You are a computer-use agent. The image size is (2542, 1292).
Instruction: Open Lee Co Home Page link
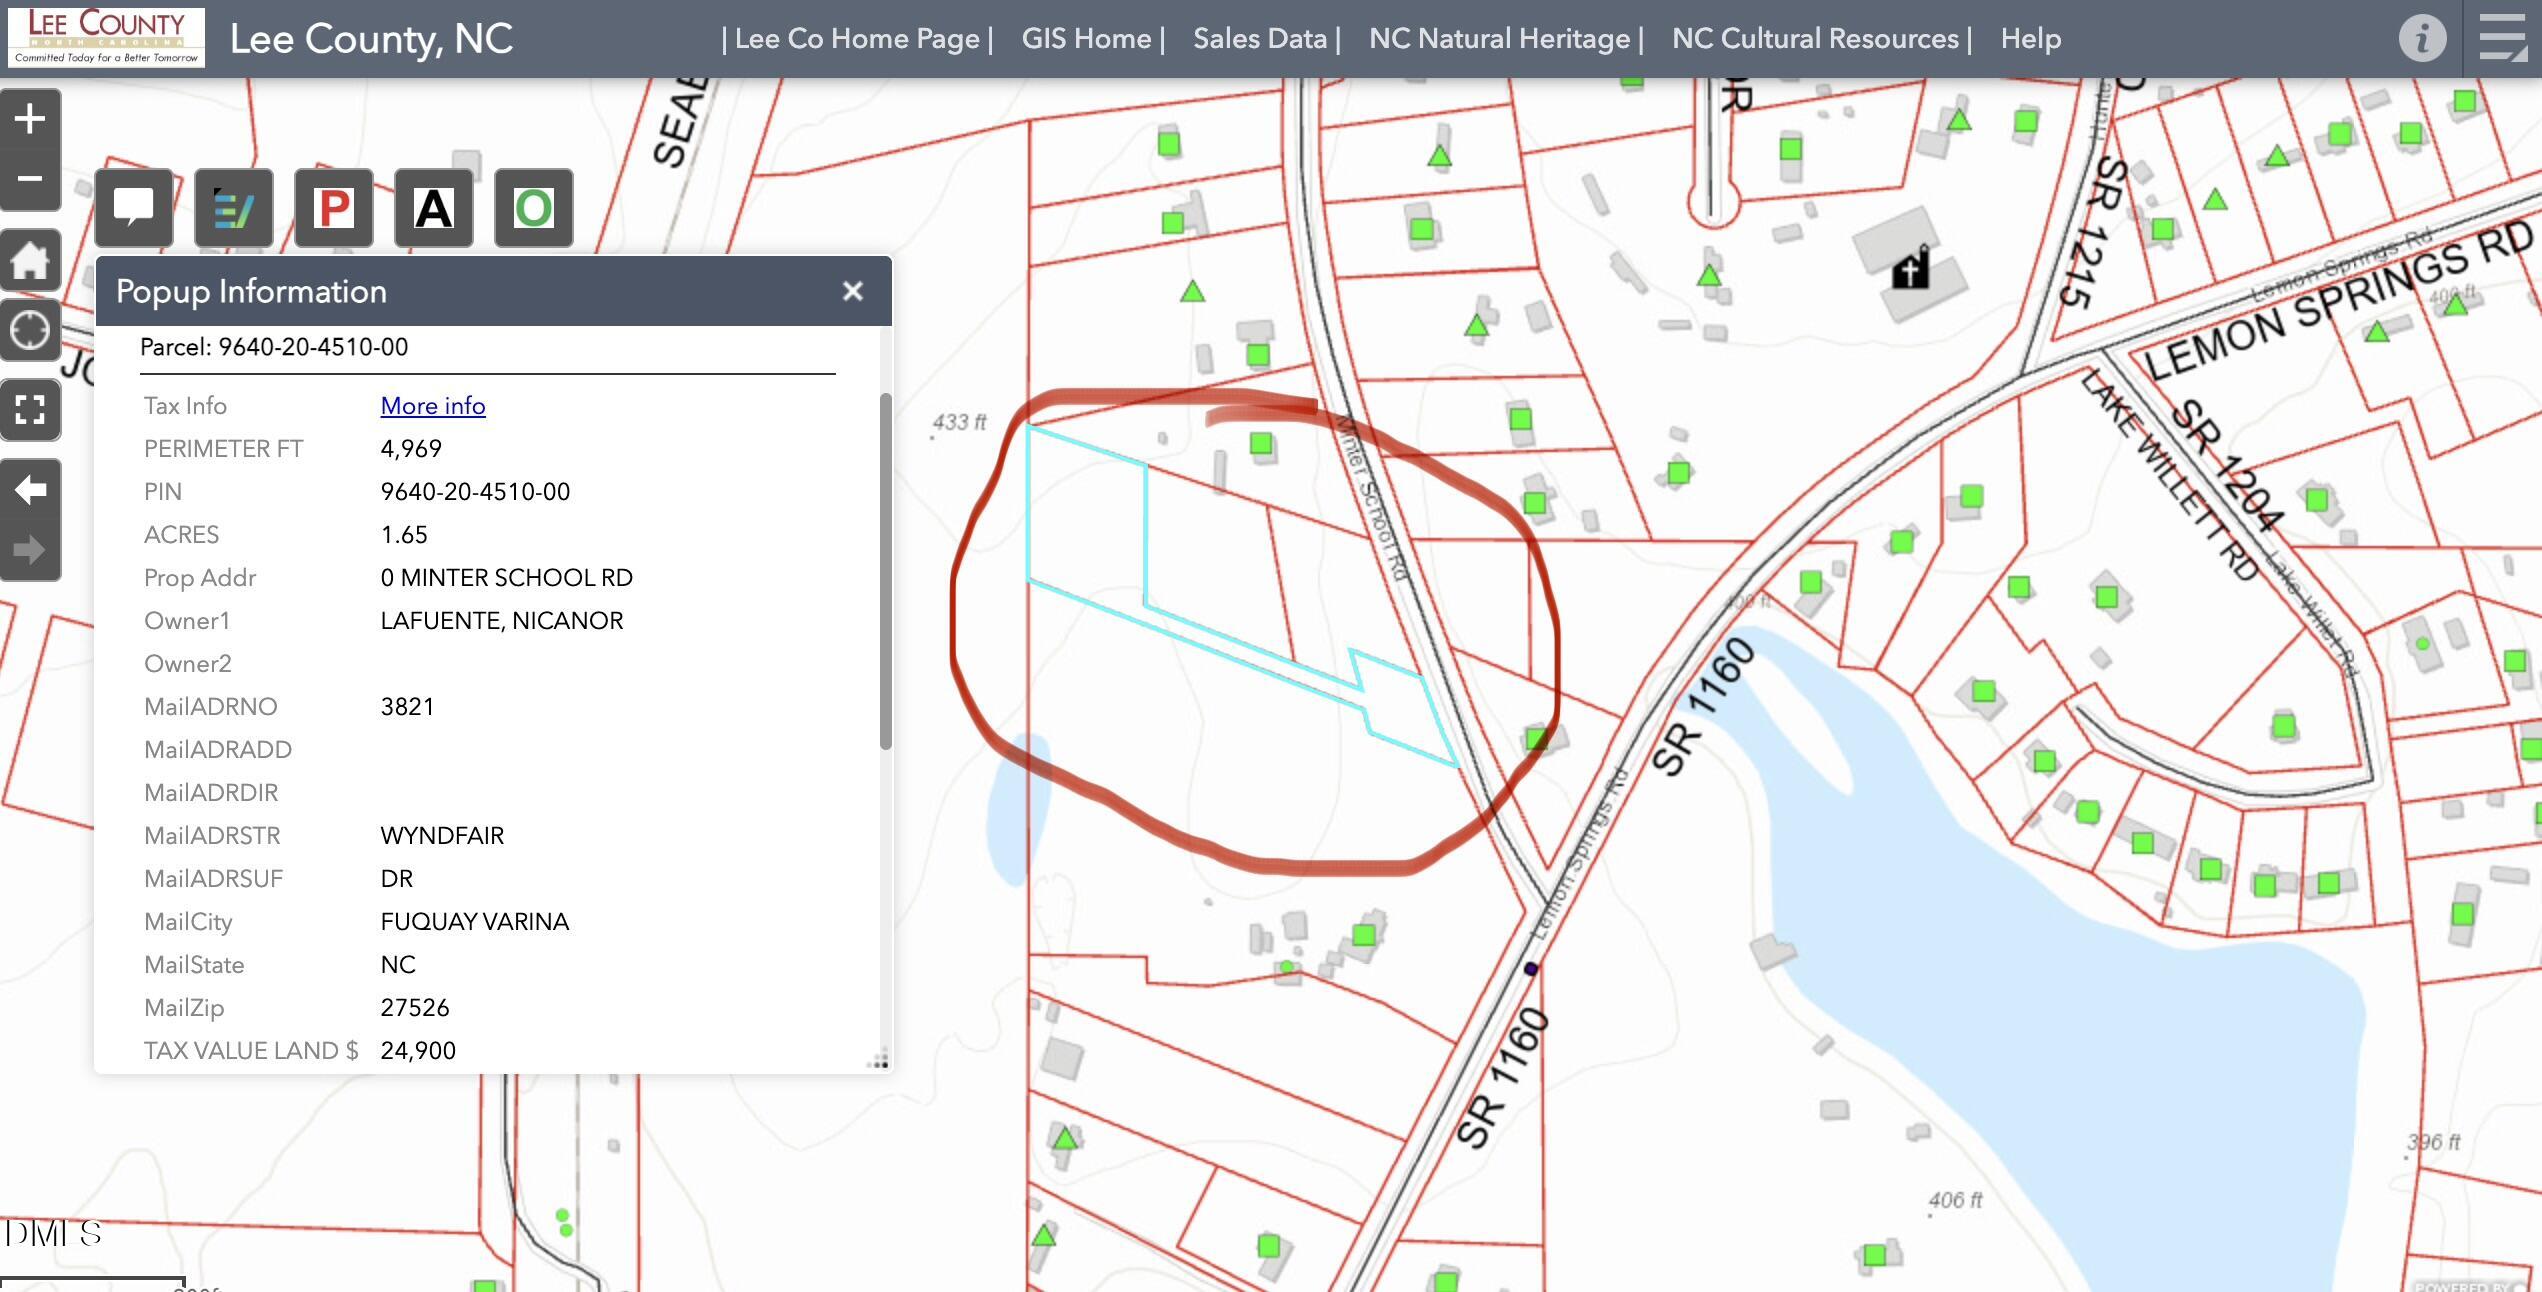coord(857,39)
